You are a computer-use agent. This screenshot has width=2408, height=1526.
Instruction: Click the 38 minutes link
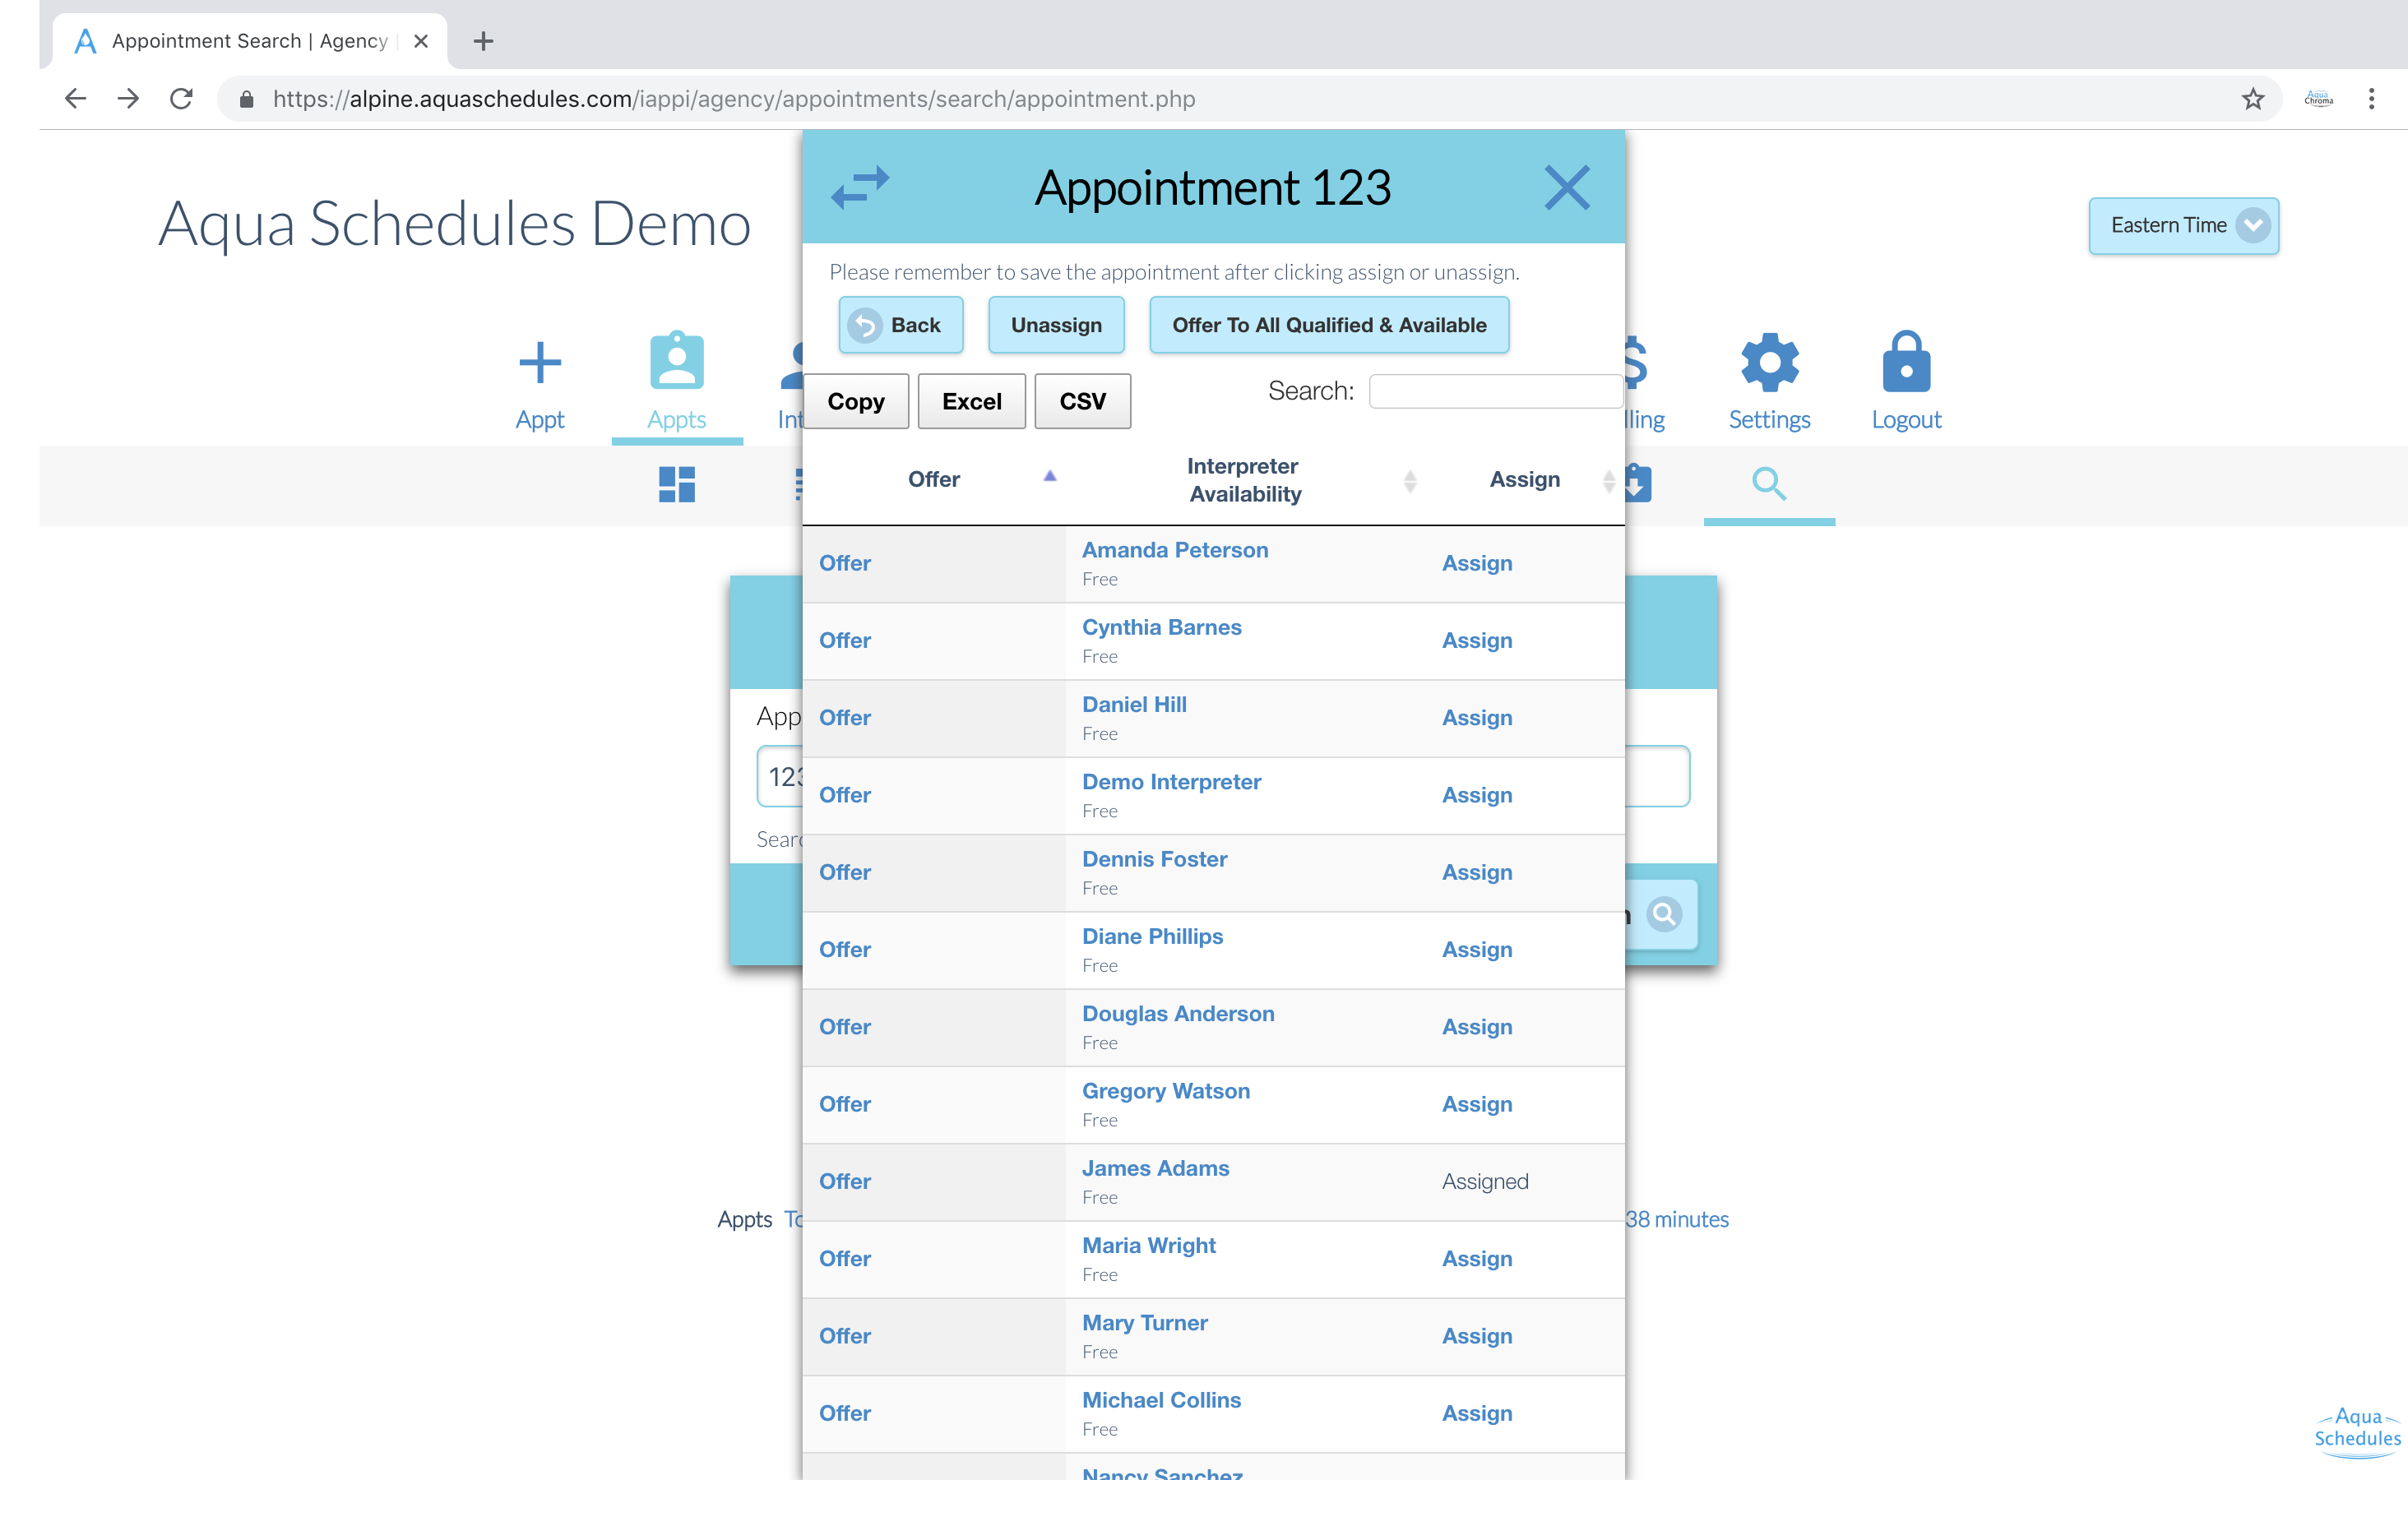click(x=1677, y=1219)
